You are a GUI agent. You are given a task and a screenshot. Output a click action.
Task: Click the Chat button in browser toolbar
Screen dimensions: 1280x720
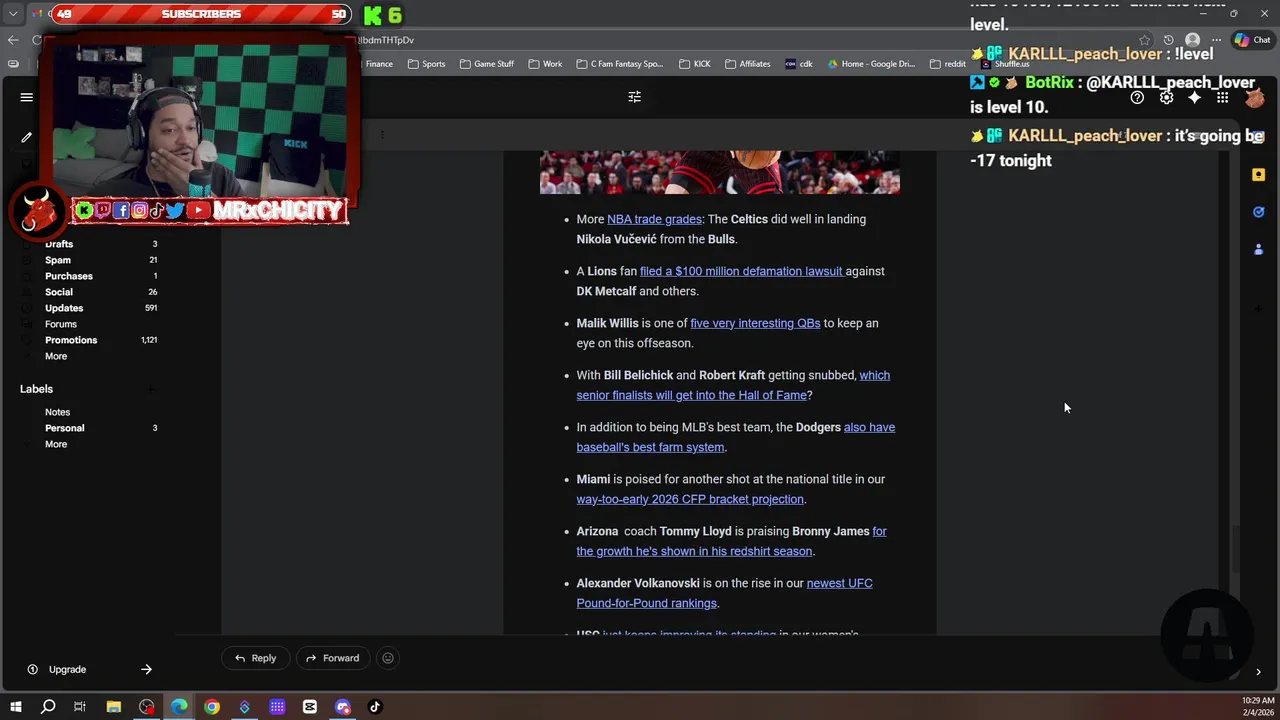point(1254,40)
